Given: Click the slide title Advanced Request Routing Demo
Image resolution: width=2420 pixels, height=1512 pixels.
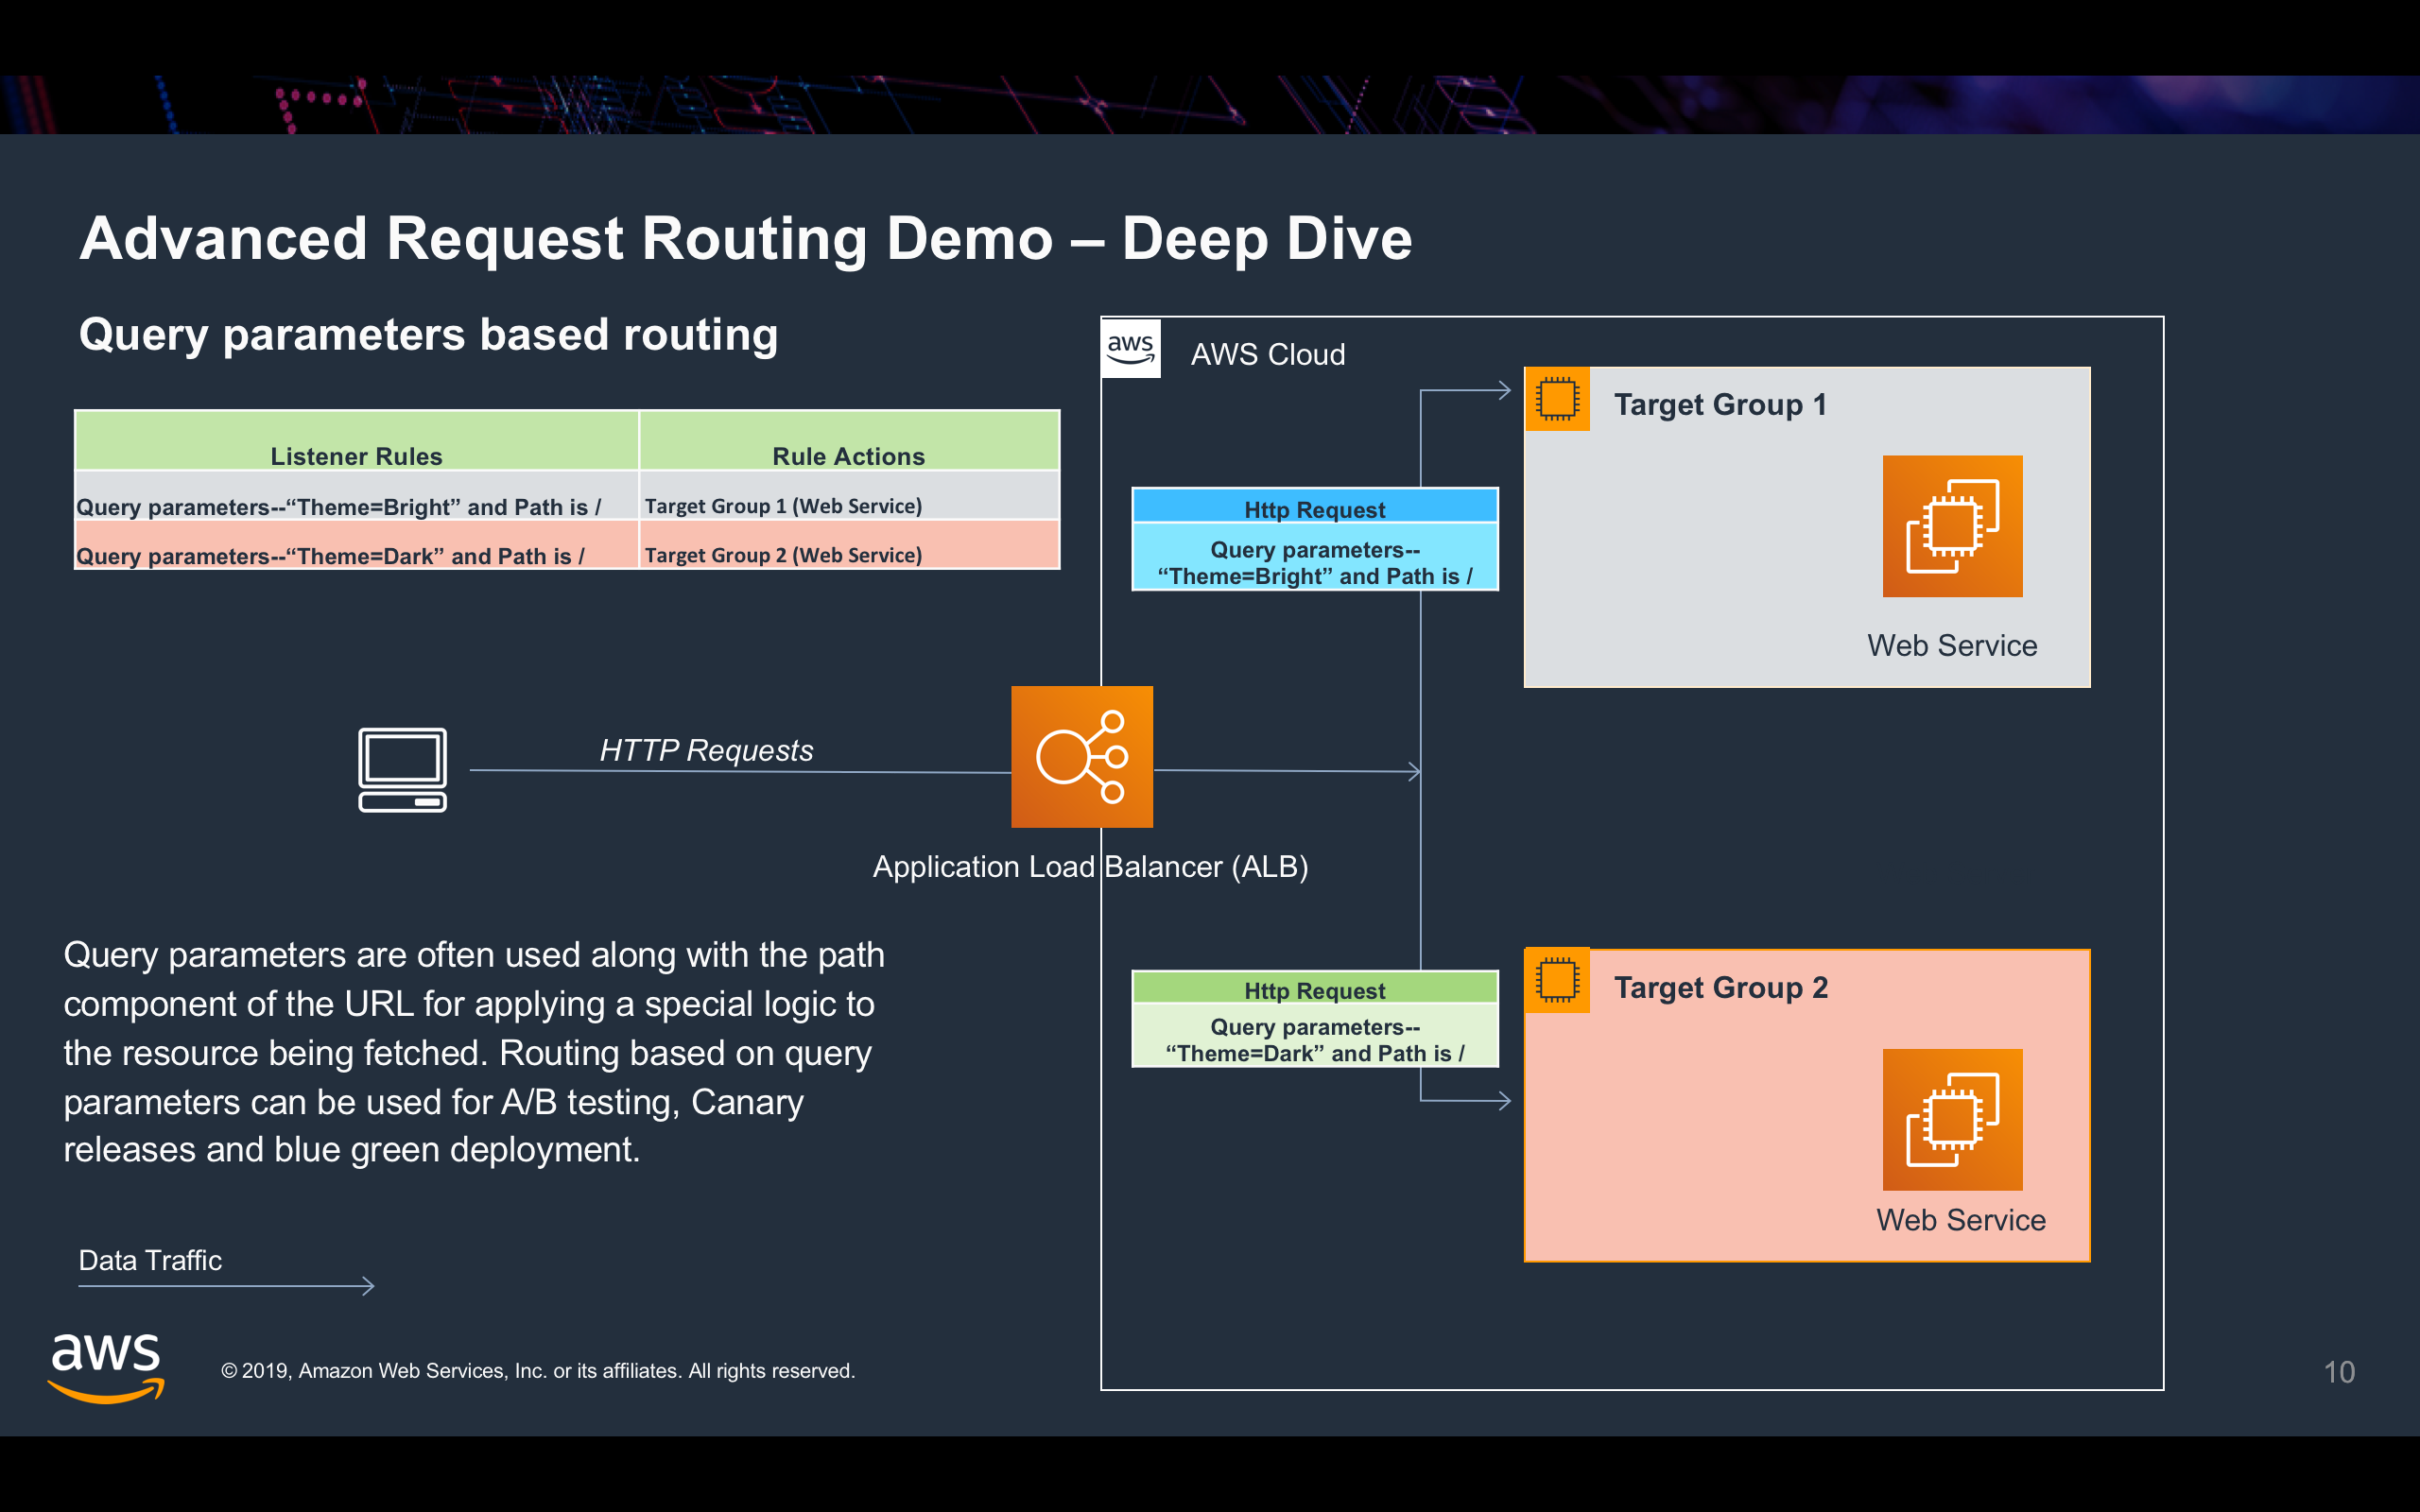Looking at the screenshot, I should 745,238.
